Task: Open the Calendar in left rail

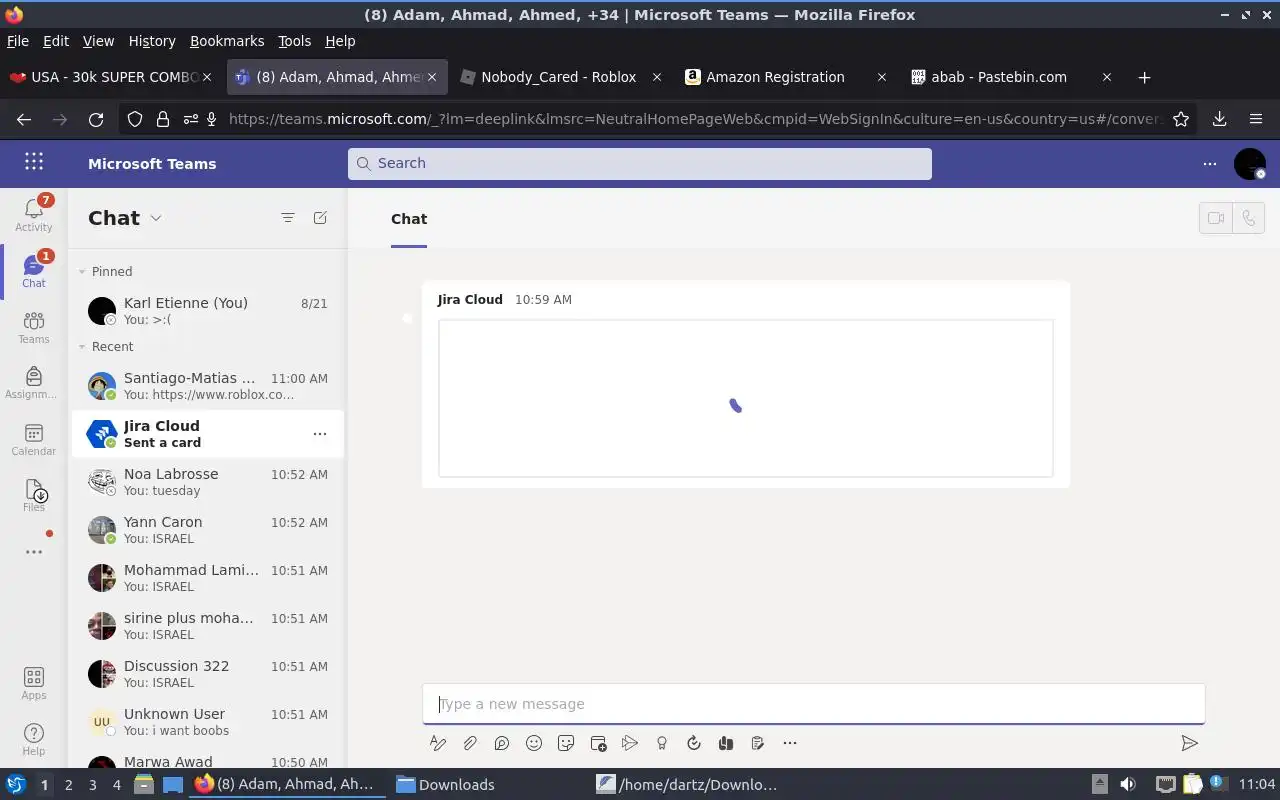Action: click(33, 439)
